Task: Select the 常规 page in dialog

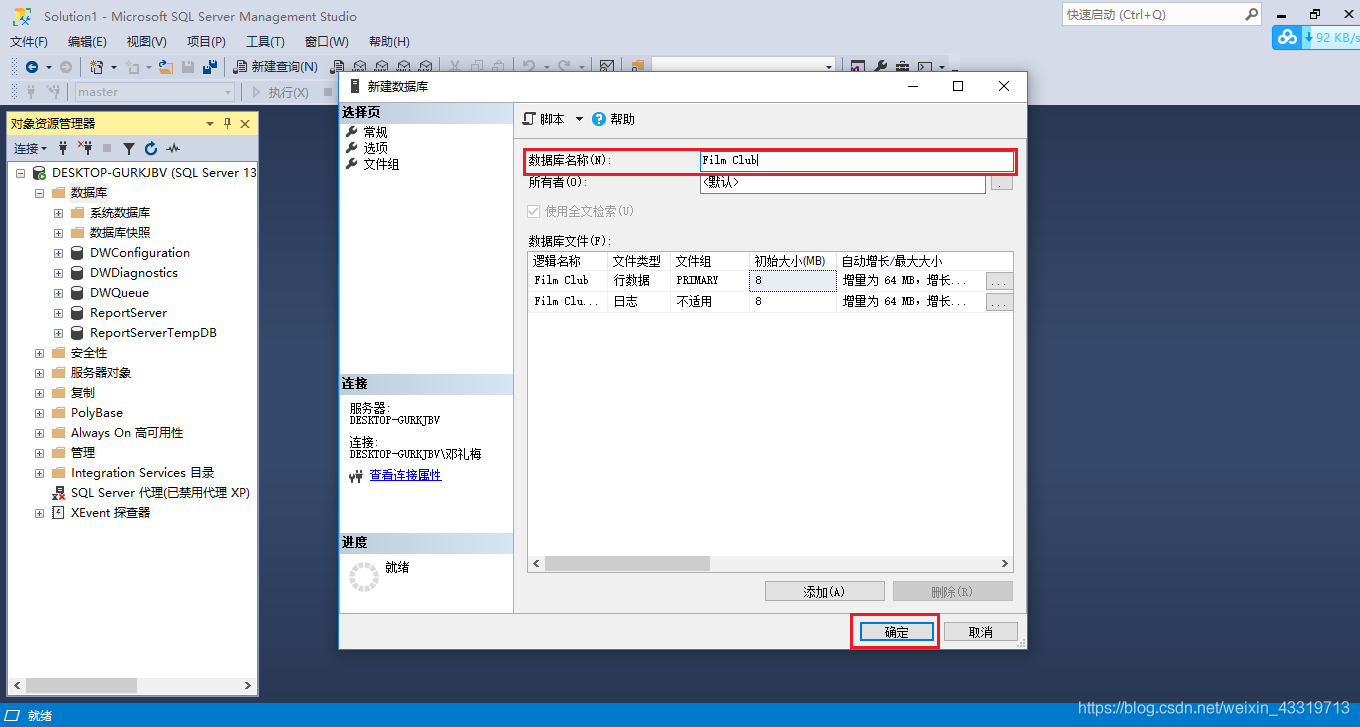Action: click(x=375, y=132)
